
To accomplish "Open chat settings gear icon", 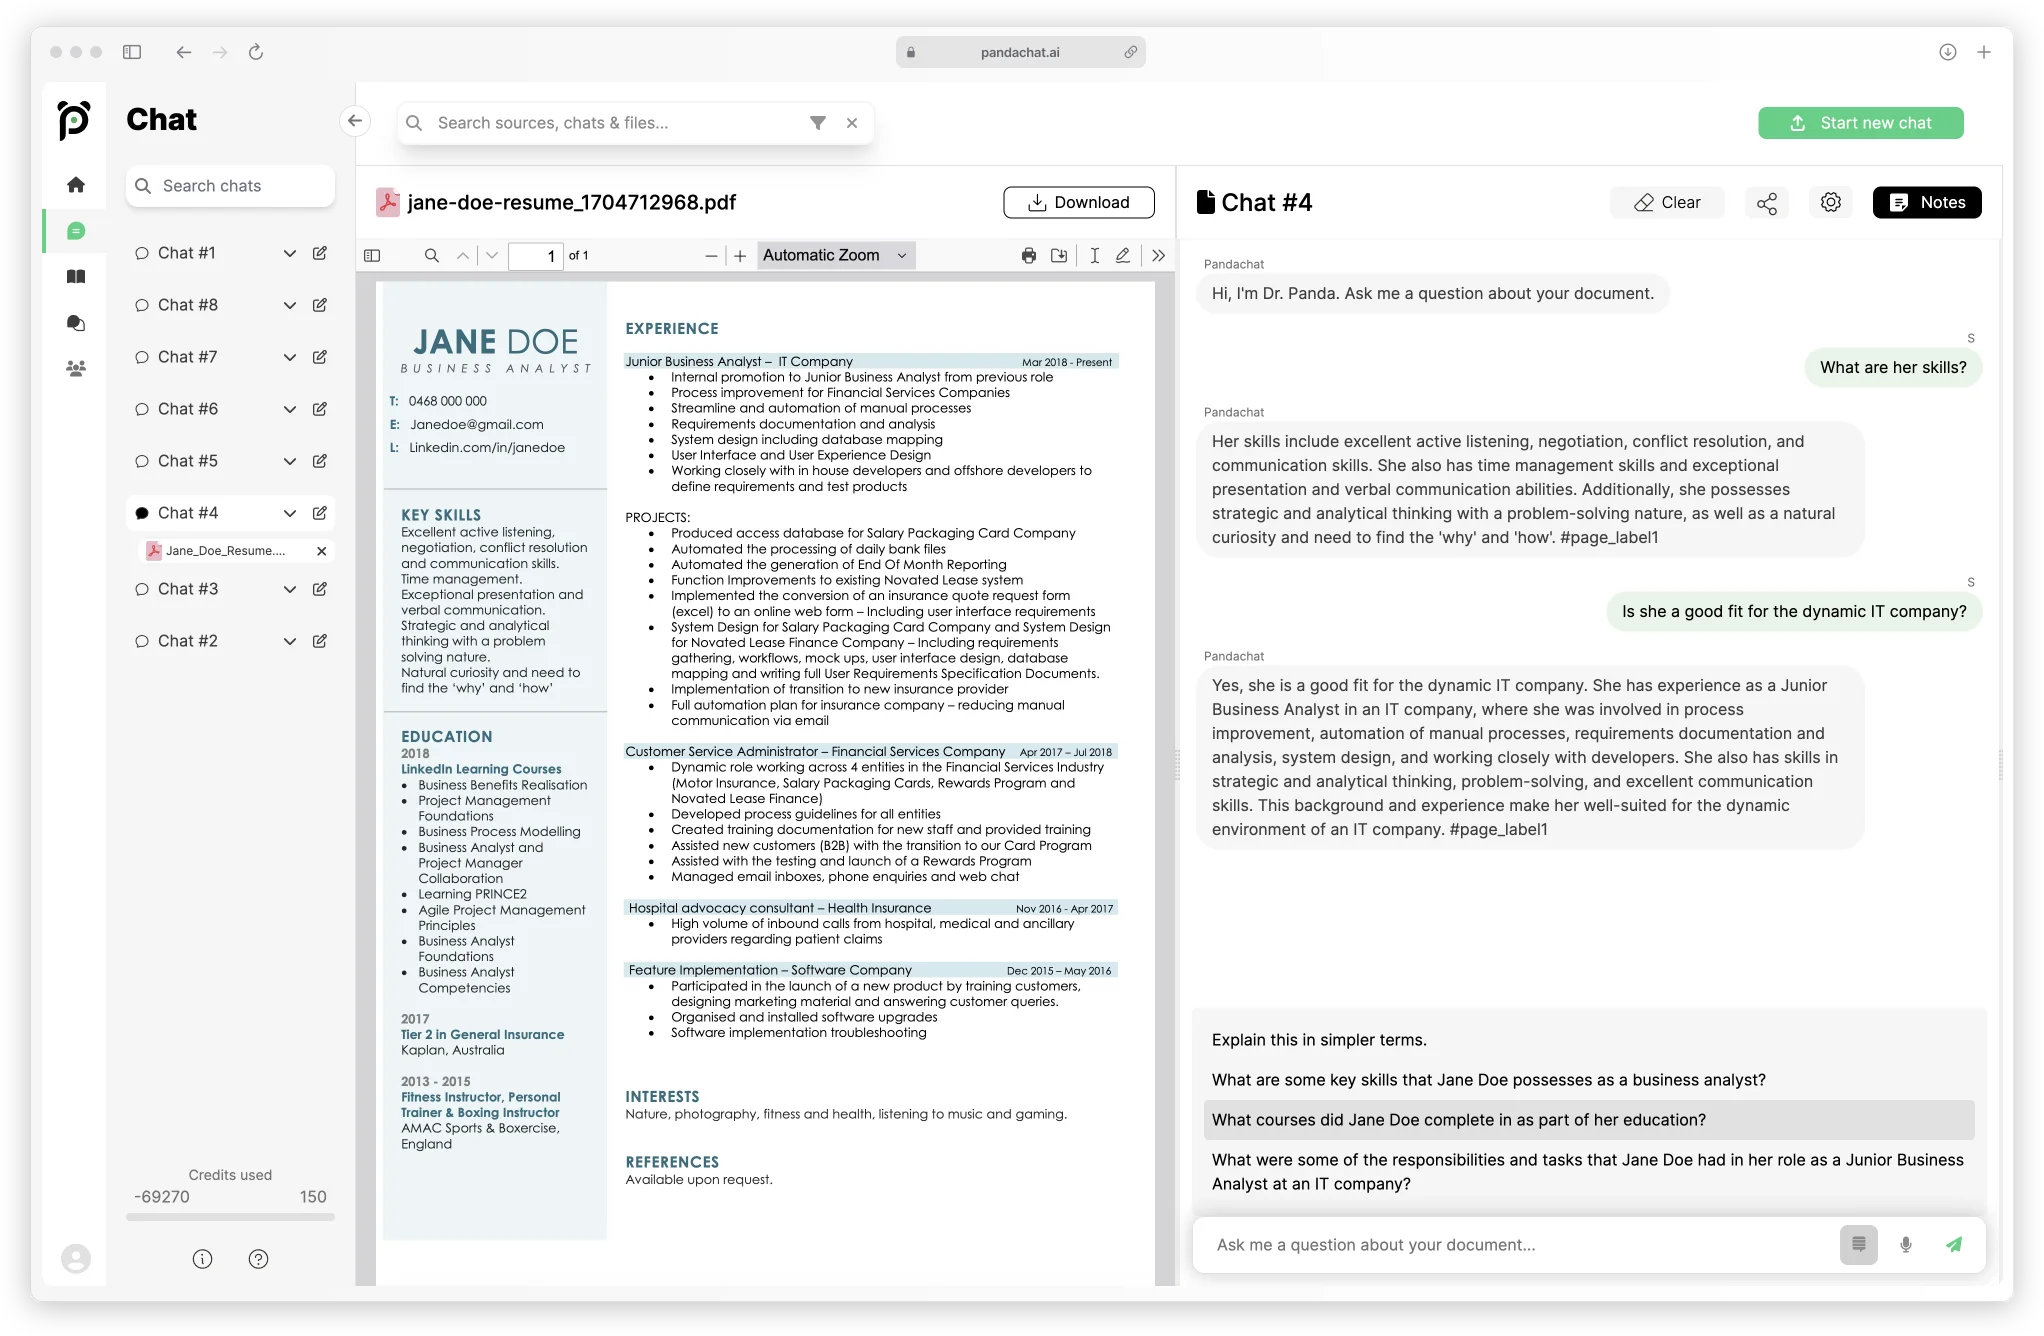I will [x=1831, y=202].
